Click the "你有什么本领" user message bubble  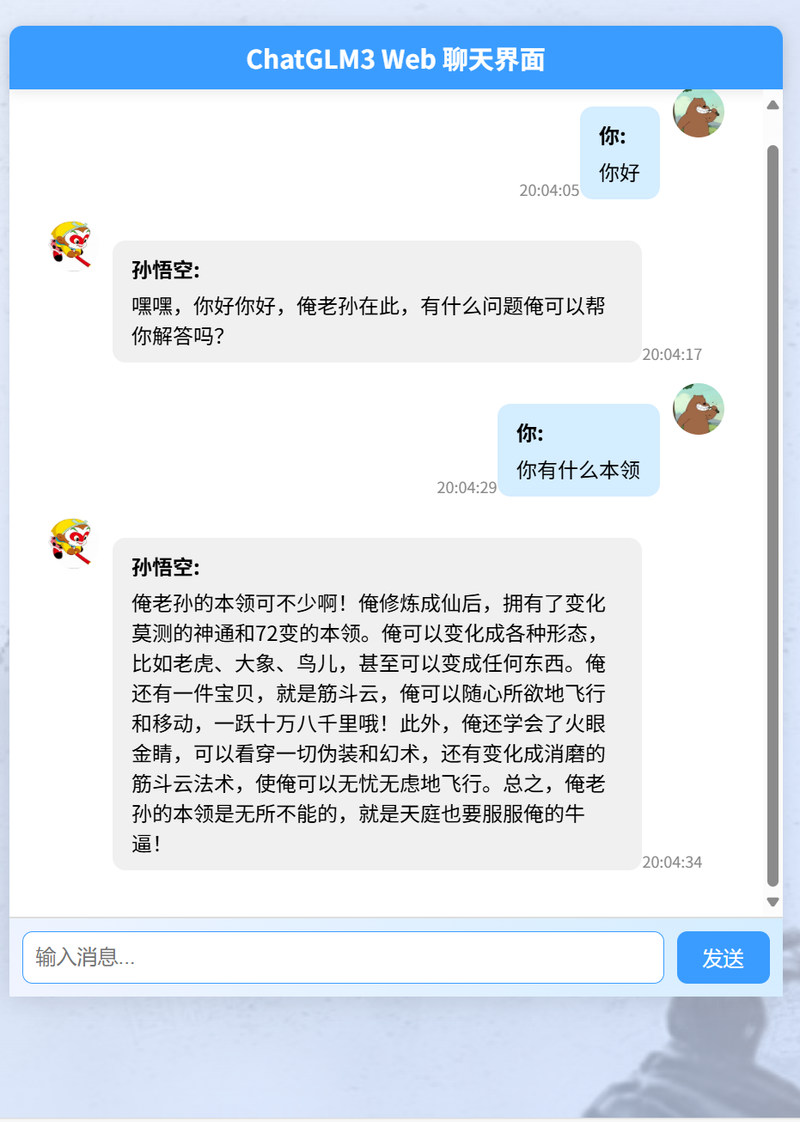[578, 450]
